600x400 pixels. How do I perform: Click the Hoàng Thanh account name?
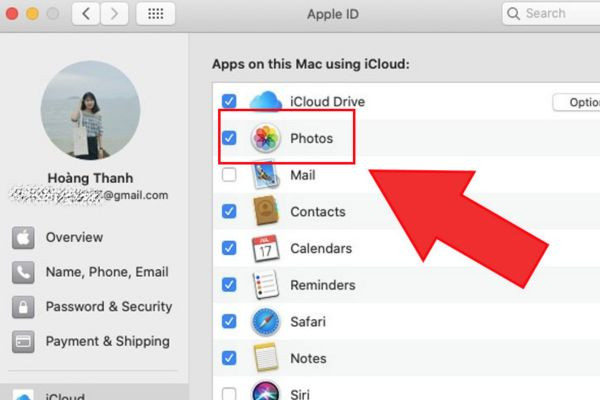90,178
